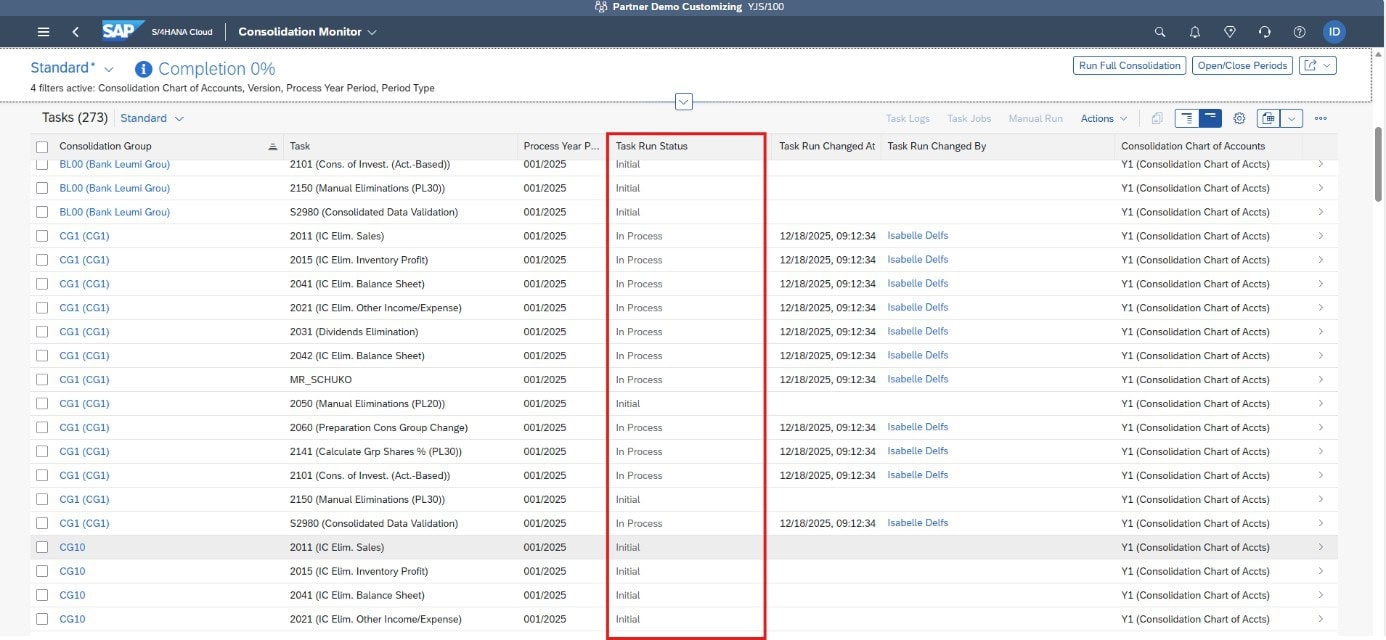Open more options overflow menu in toolbar

pos(1320,118)
